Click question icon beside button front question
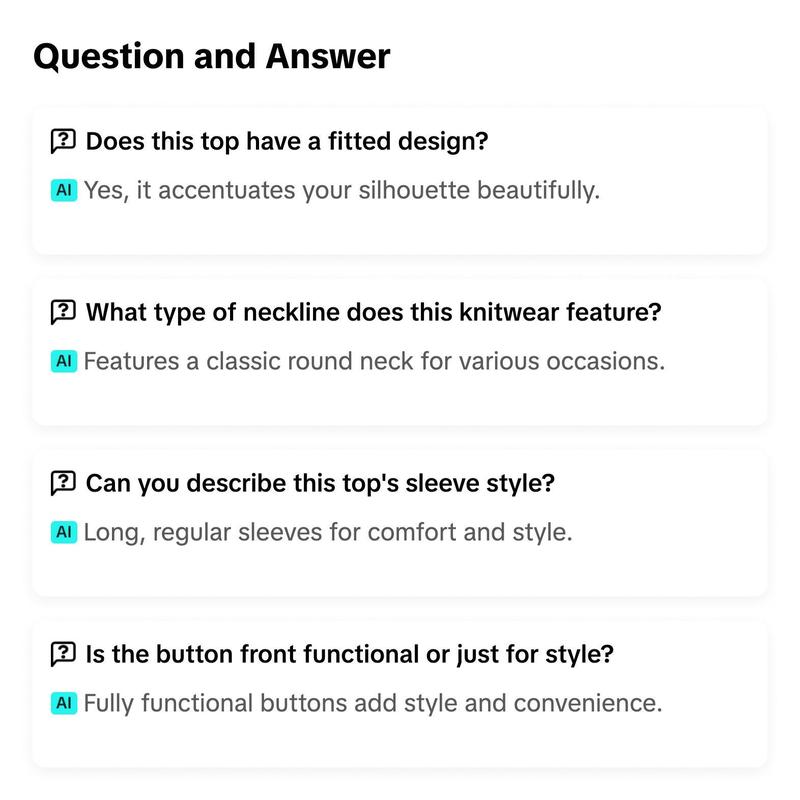The image size is (800, 800). click(x=63, y=654)
